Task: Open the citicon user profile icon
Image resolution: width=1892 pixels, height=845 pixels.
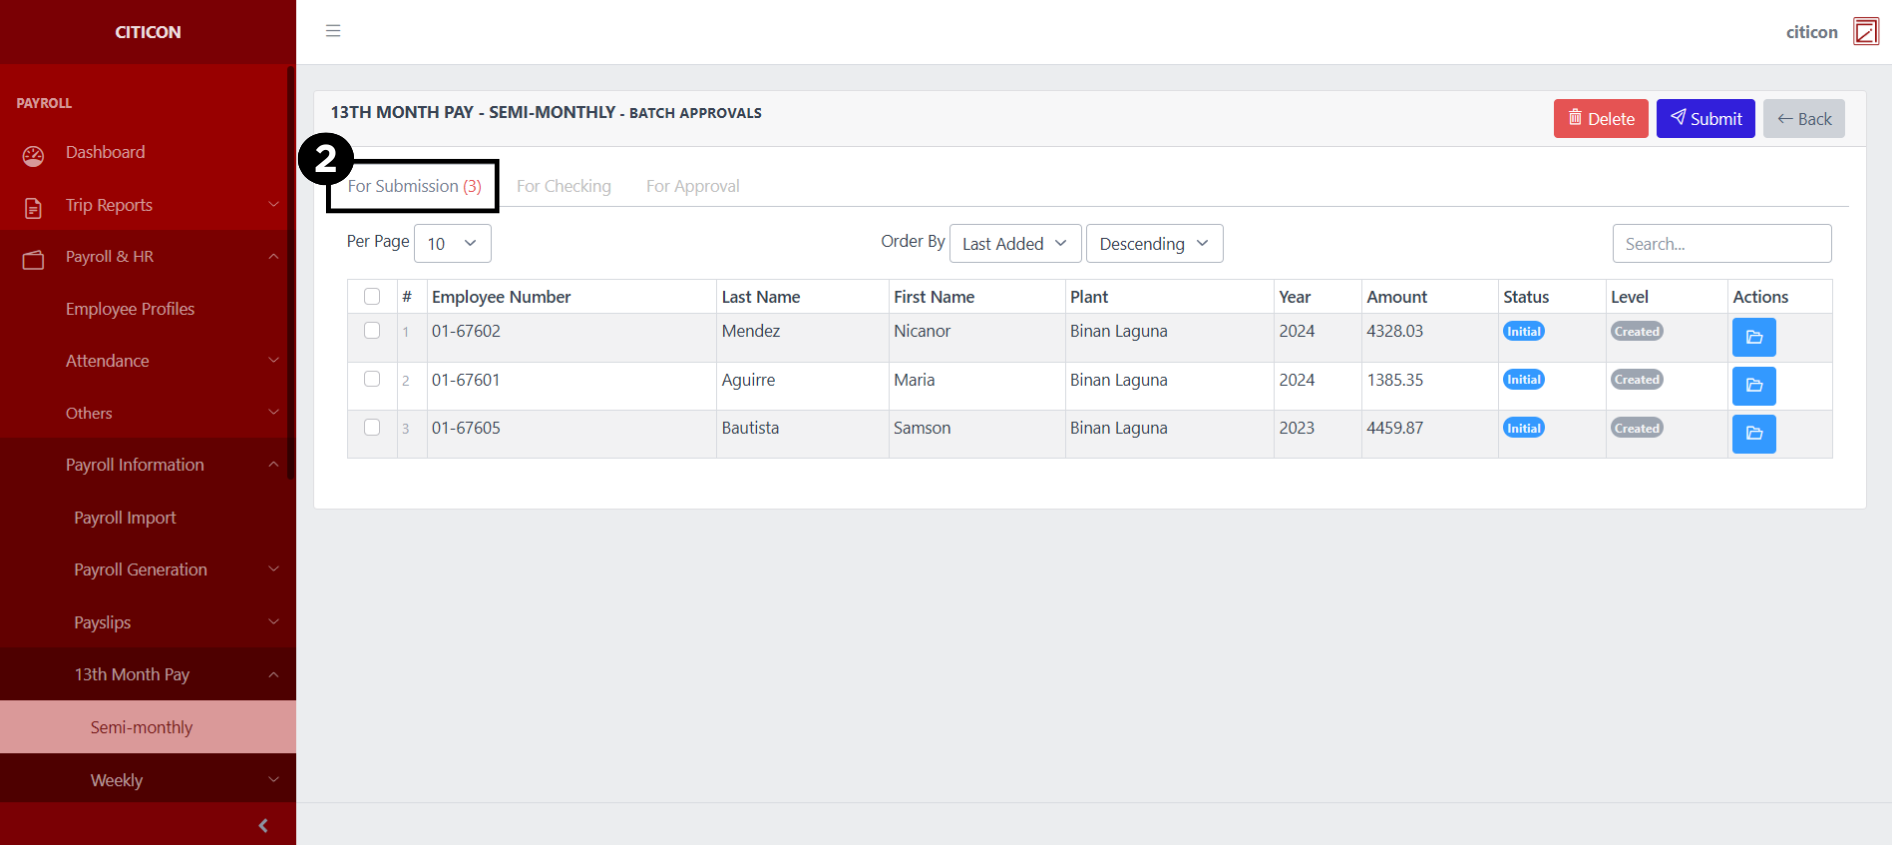Action: (x=1865, y=32)
